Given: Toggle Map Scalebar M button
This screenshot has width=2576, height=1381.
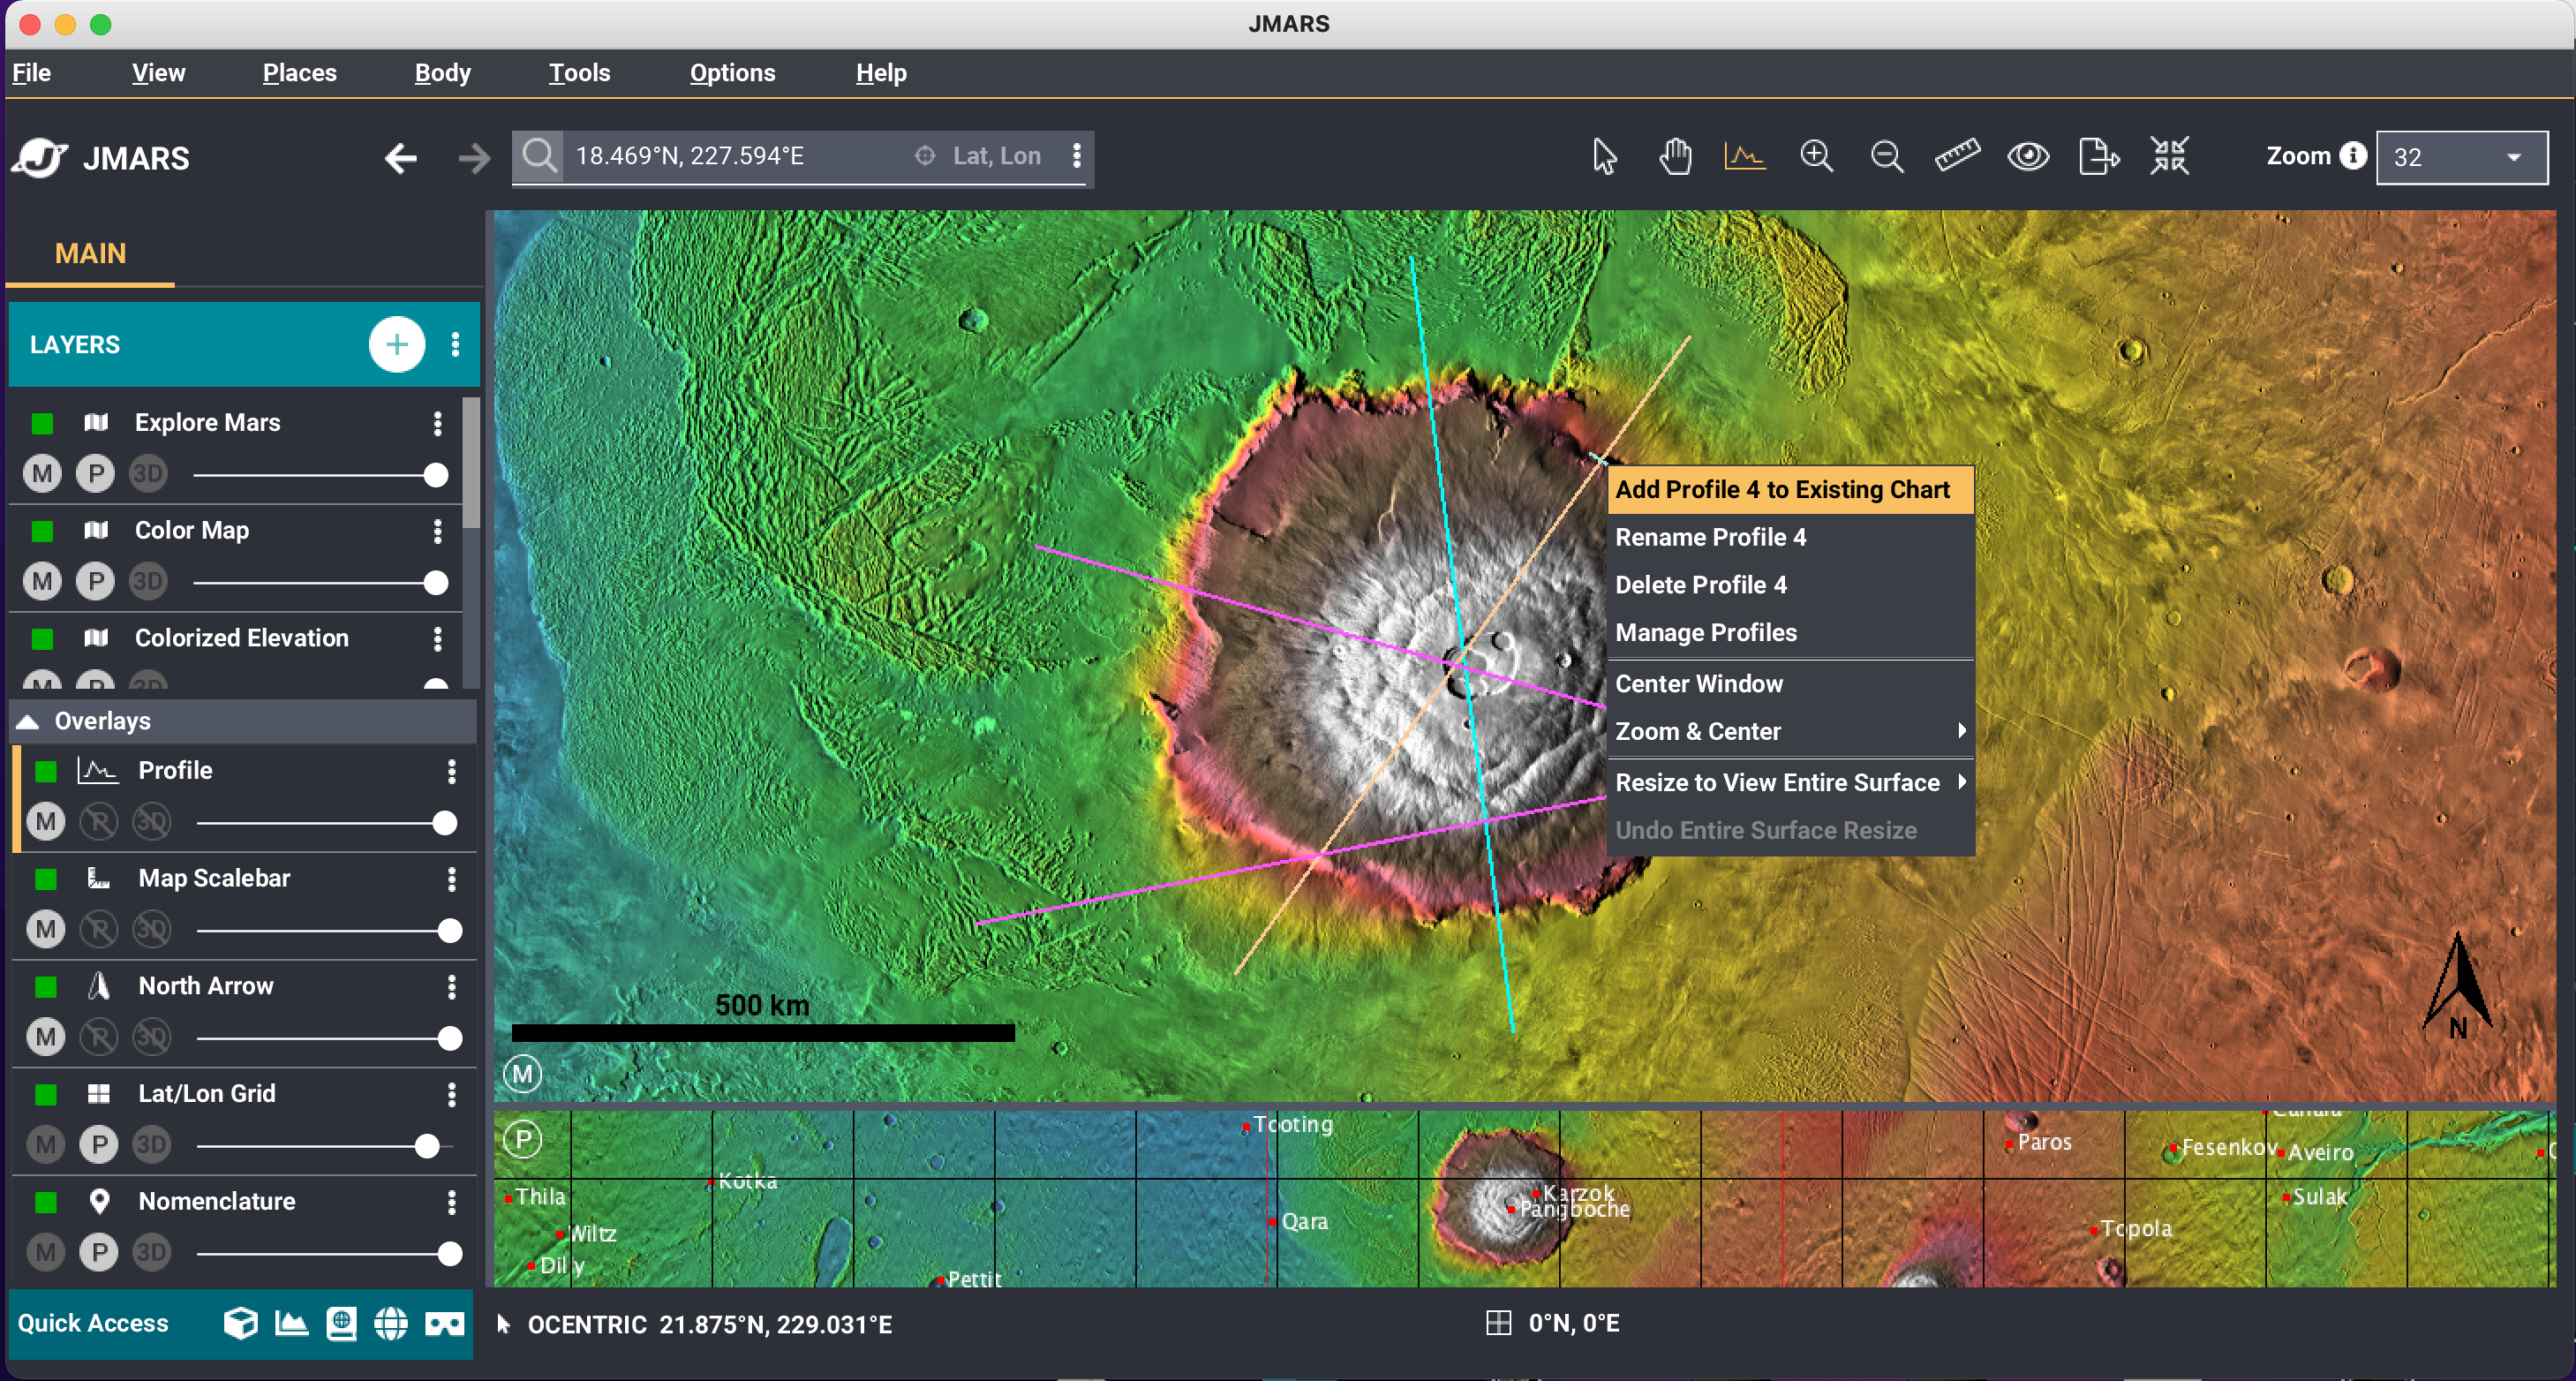Looking at the screenshot, I should point(46,930).
